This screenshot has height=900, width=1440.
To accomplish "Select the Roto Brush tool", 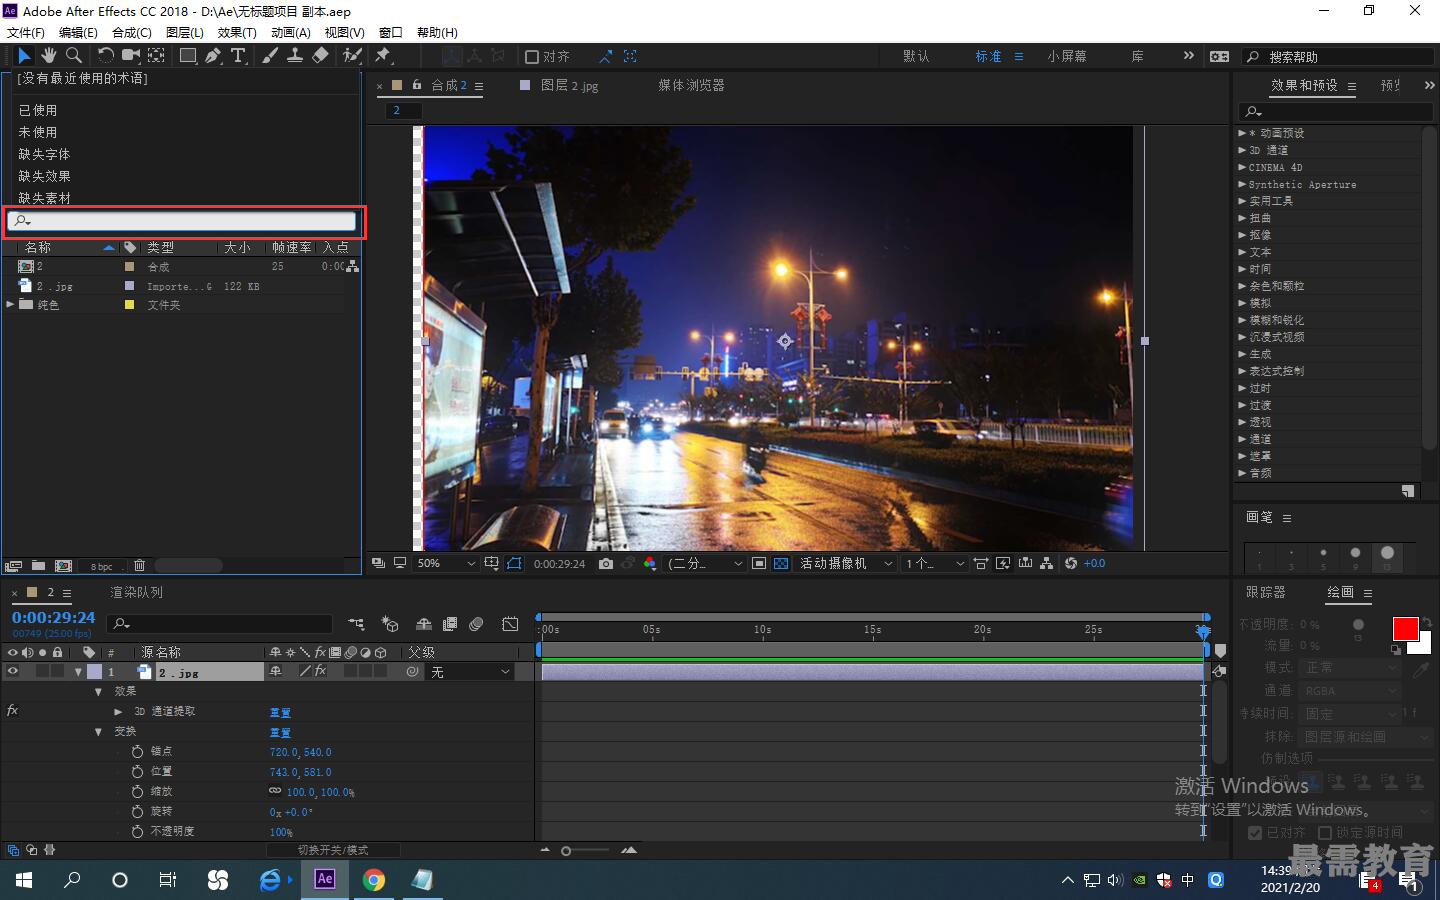I will [352, 56].
